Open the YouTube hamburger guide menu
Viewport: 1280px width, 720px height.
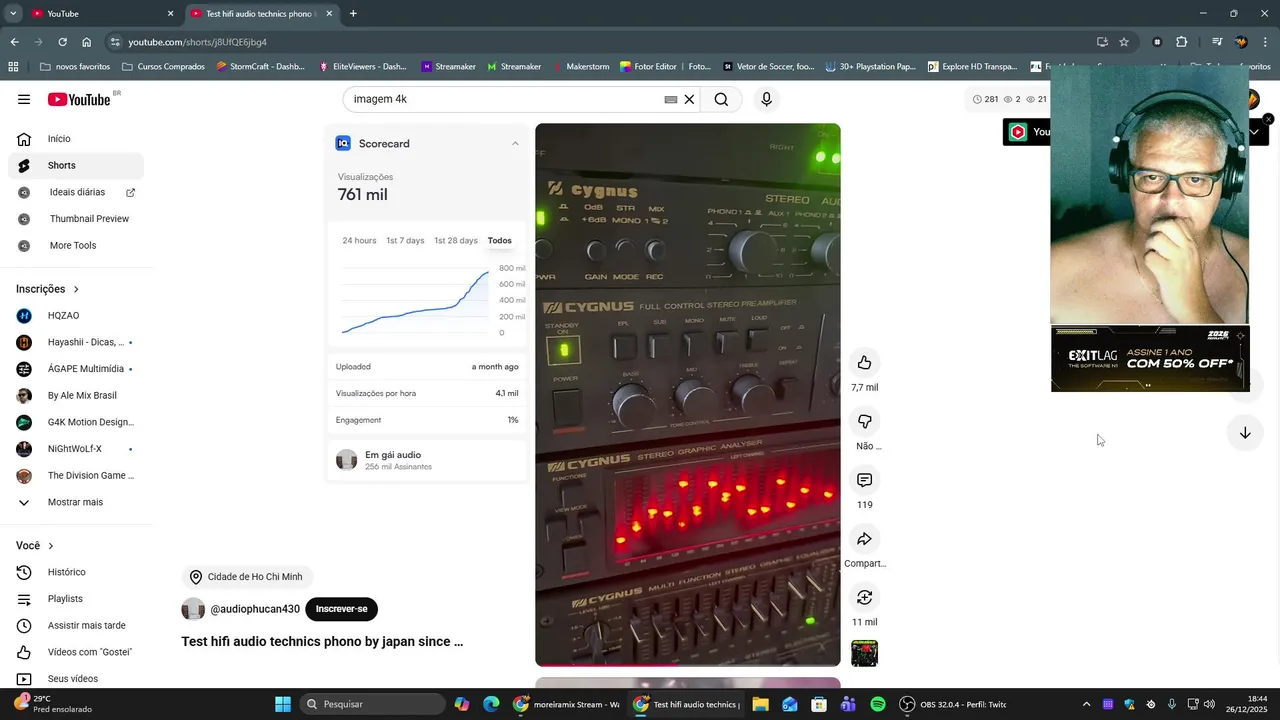tap(24, 99)
